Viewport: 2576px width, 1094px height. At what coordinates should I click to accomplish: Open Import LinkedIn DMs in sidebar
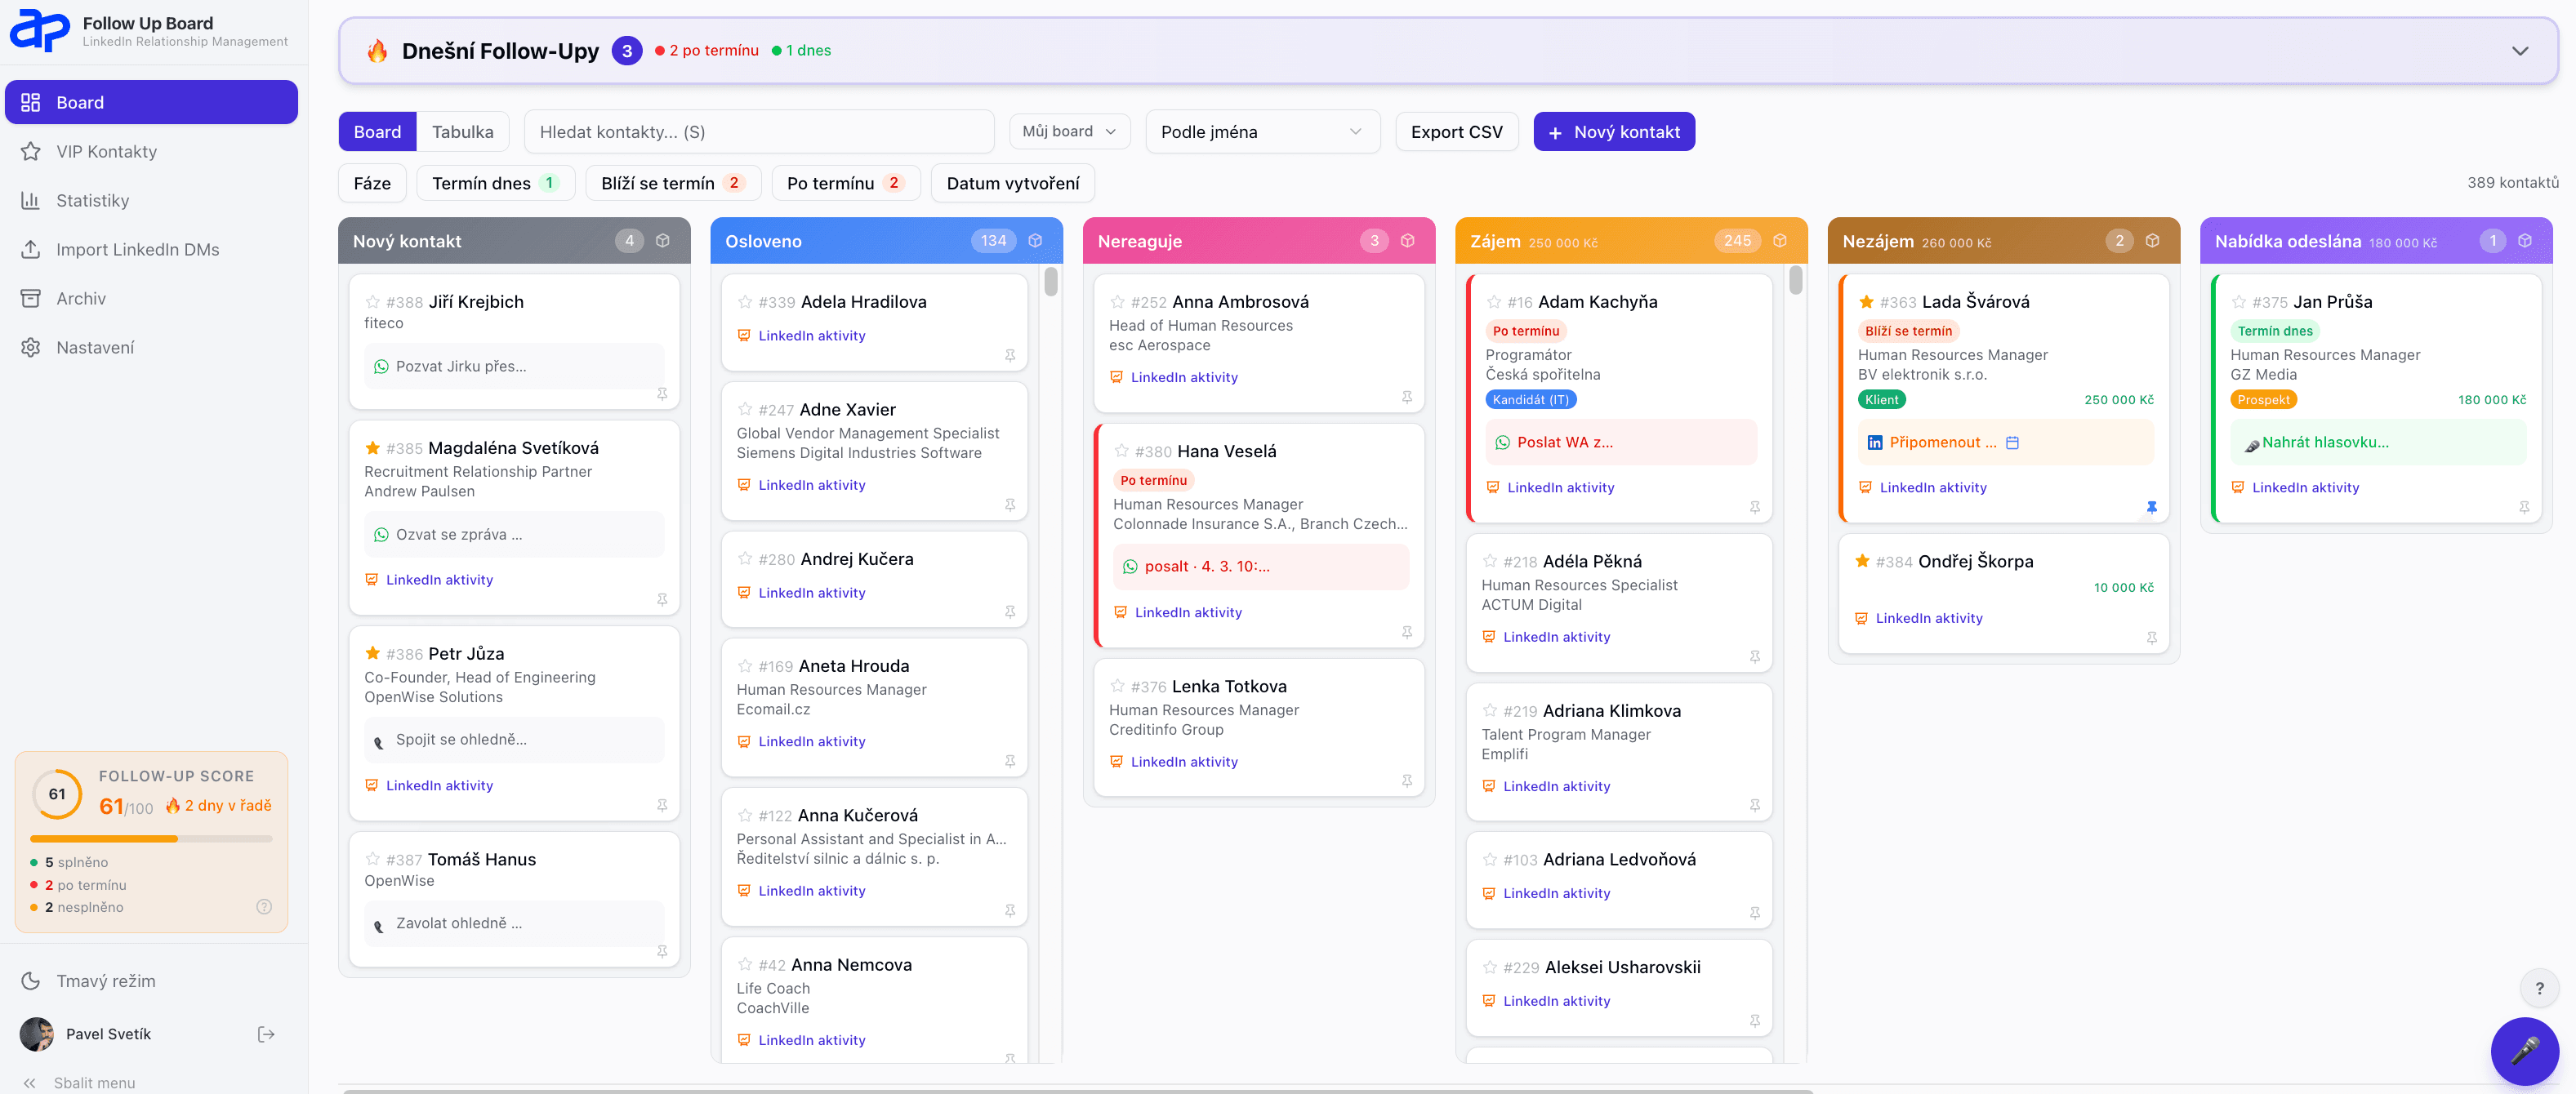pos(137,249)
